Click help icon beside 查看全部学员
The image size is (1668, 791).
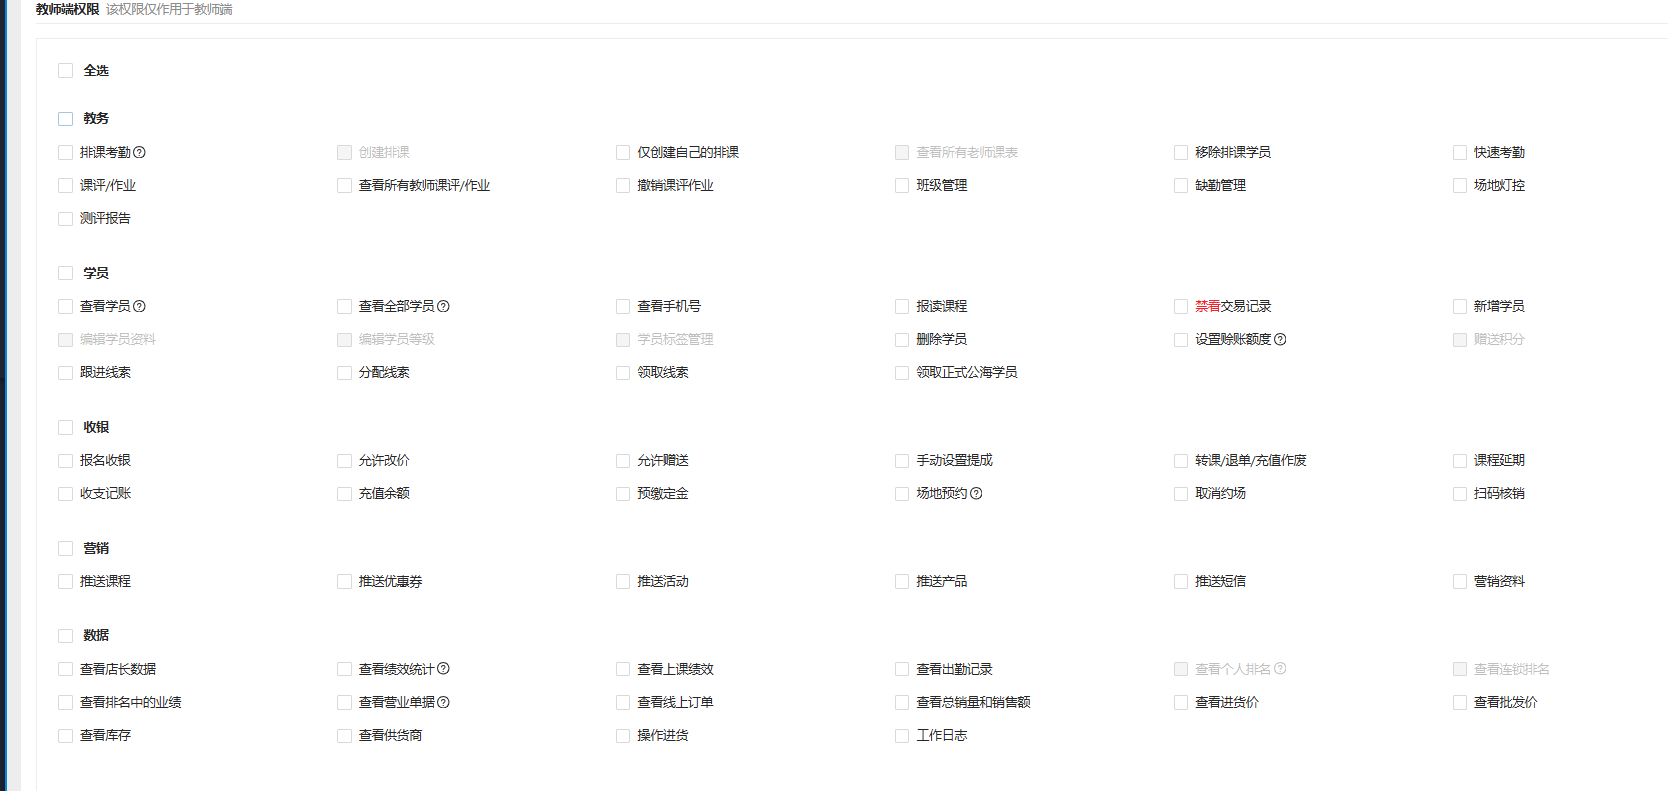(444, 306)
